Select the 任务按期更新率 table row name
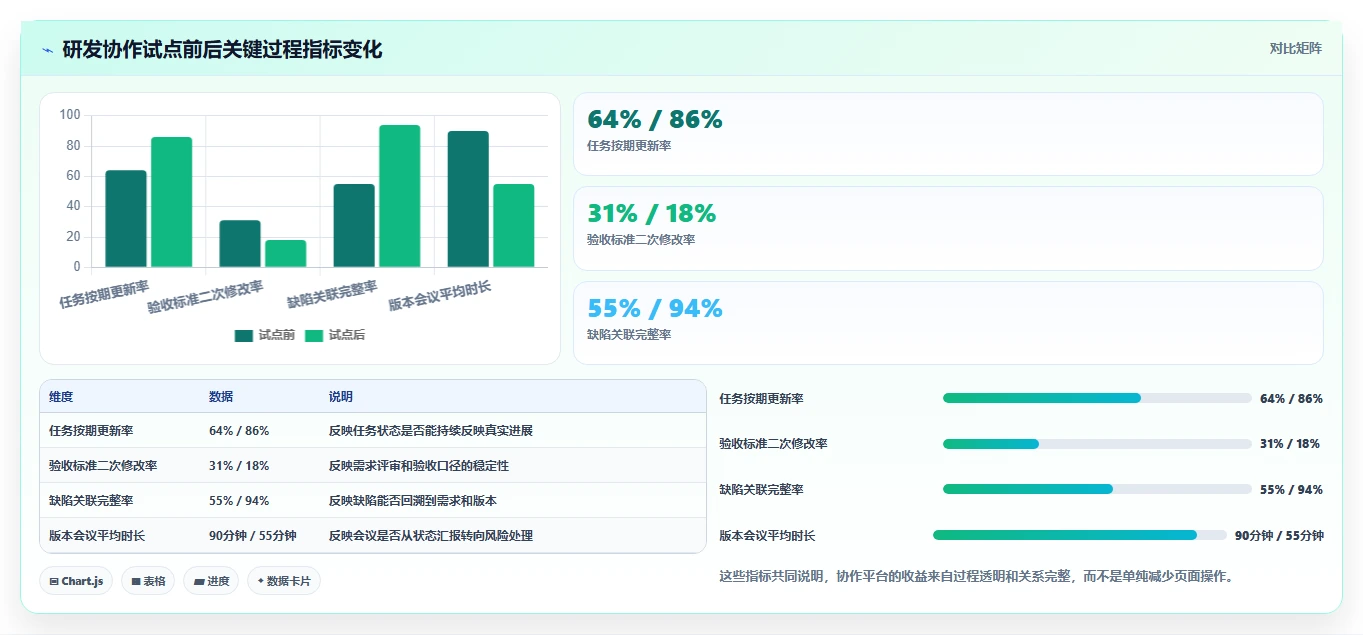Viewport: 1363px width, 635px height. pyautogui.click(x=91, y=431)
